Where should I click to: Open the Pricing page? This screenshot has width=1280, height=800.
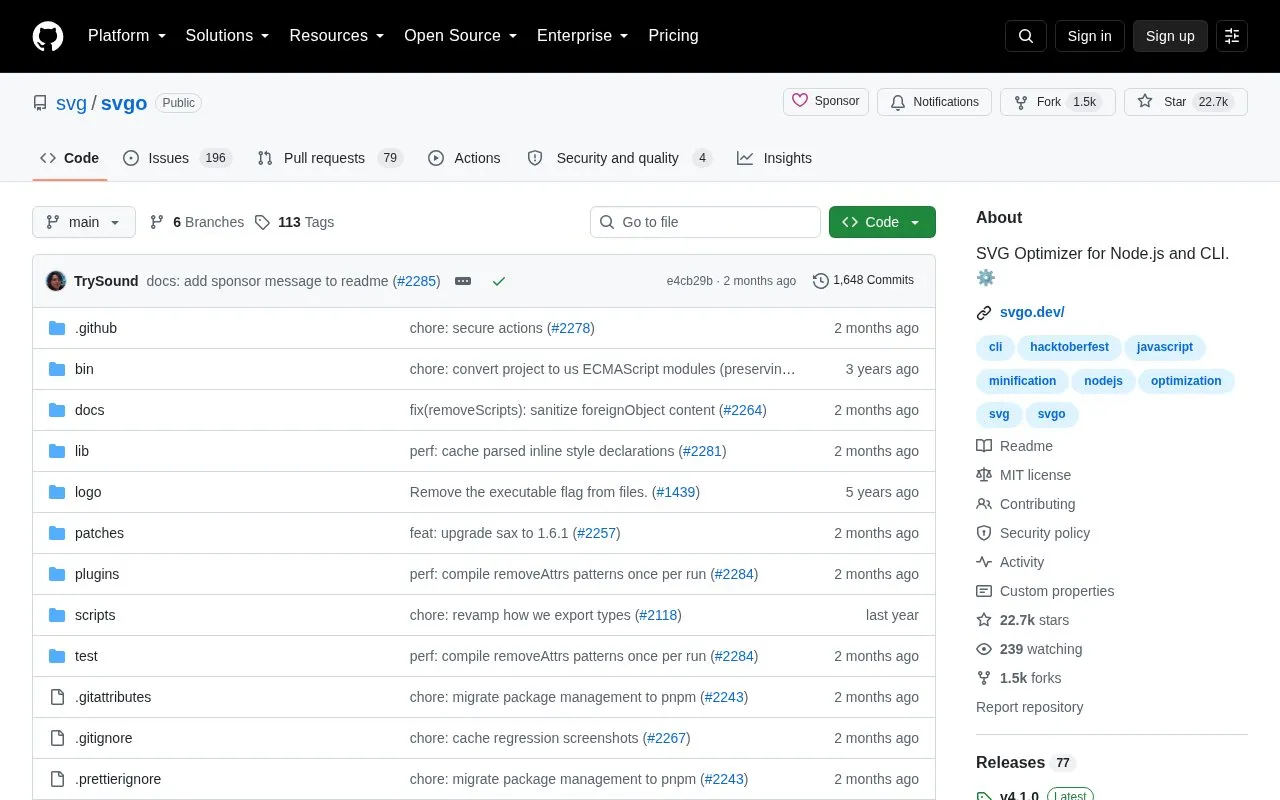point(673,36)
